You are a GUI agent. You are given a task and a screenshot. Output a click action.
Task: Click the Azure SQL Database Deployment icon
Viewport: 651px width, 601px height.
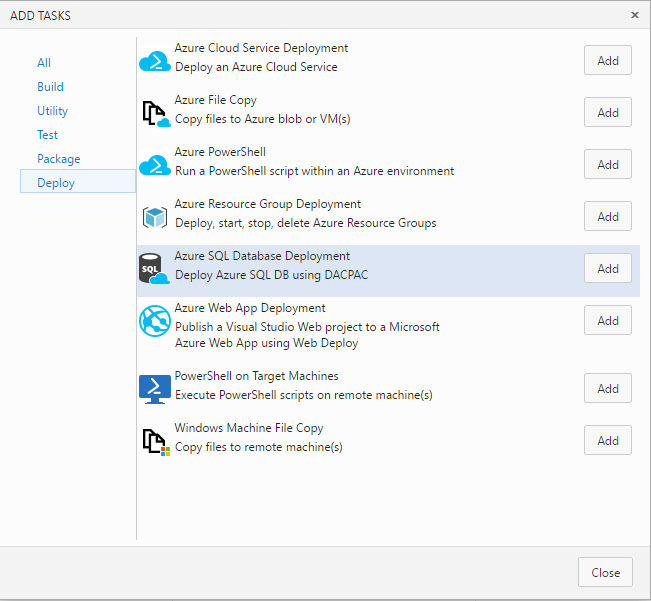154,269
